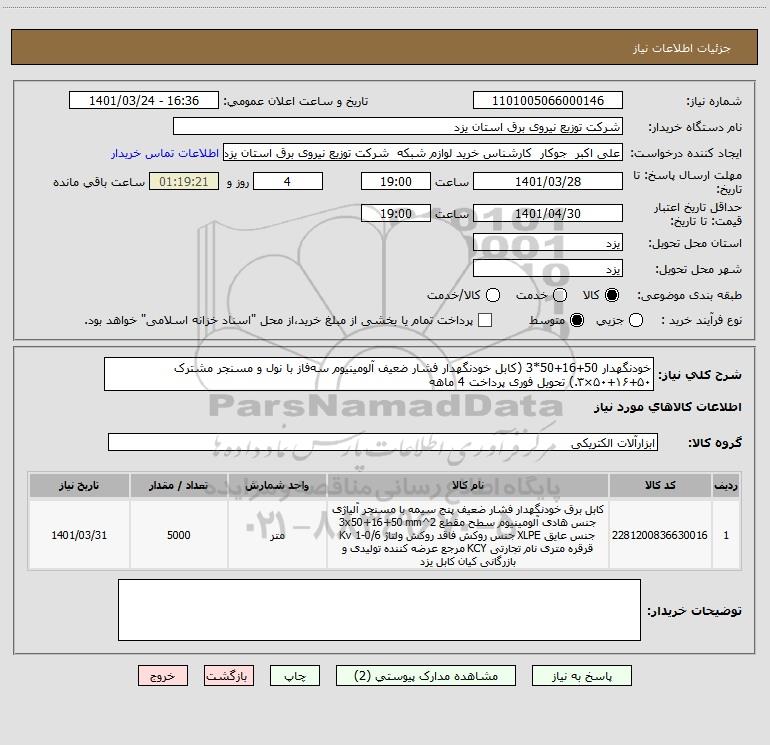770x745 pixels.
Task: Click the جزئیات اطلاعات نیاز header title
Action: (x=681, y=48)
